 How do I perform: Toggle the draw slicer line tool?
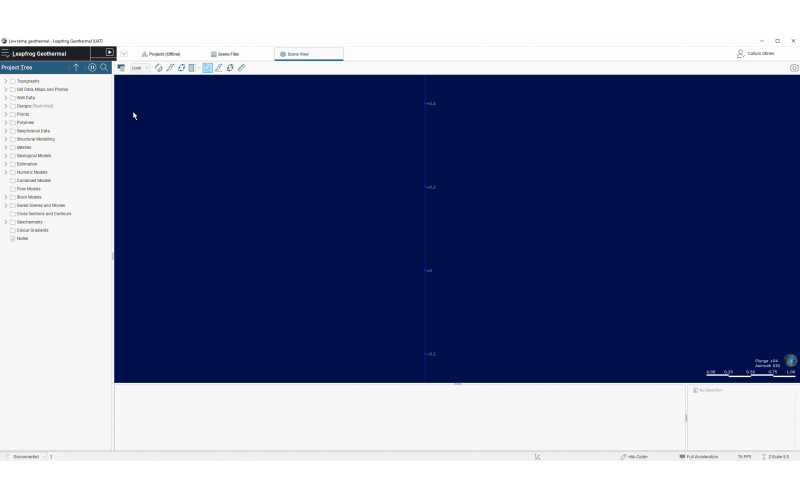pyautogui.click(x=219, y=68)
